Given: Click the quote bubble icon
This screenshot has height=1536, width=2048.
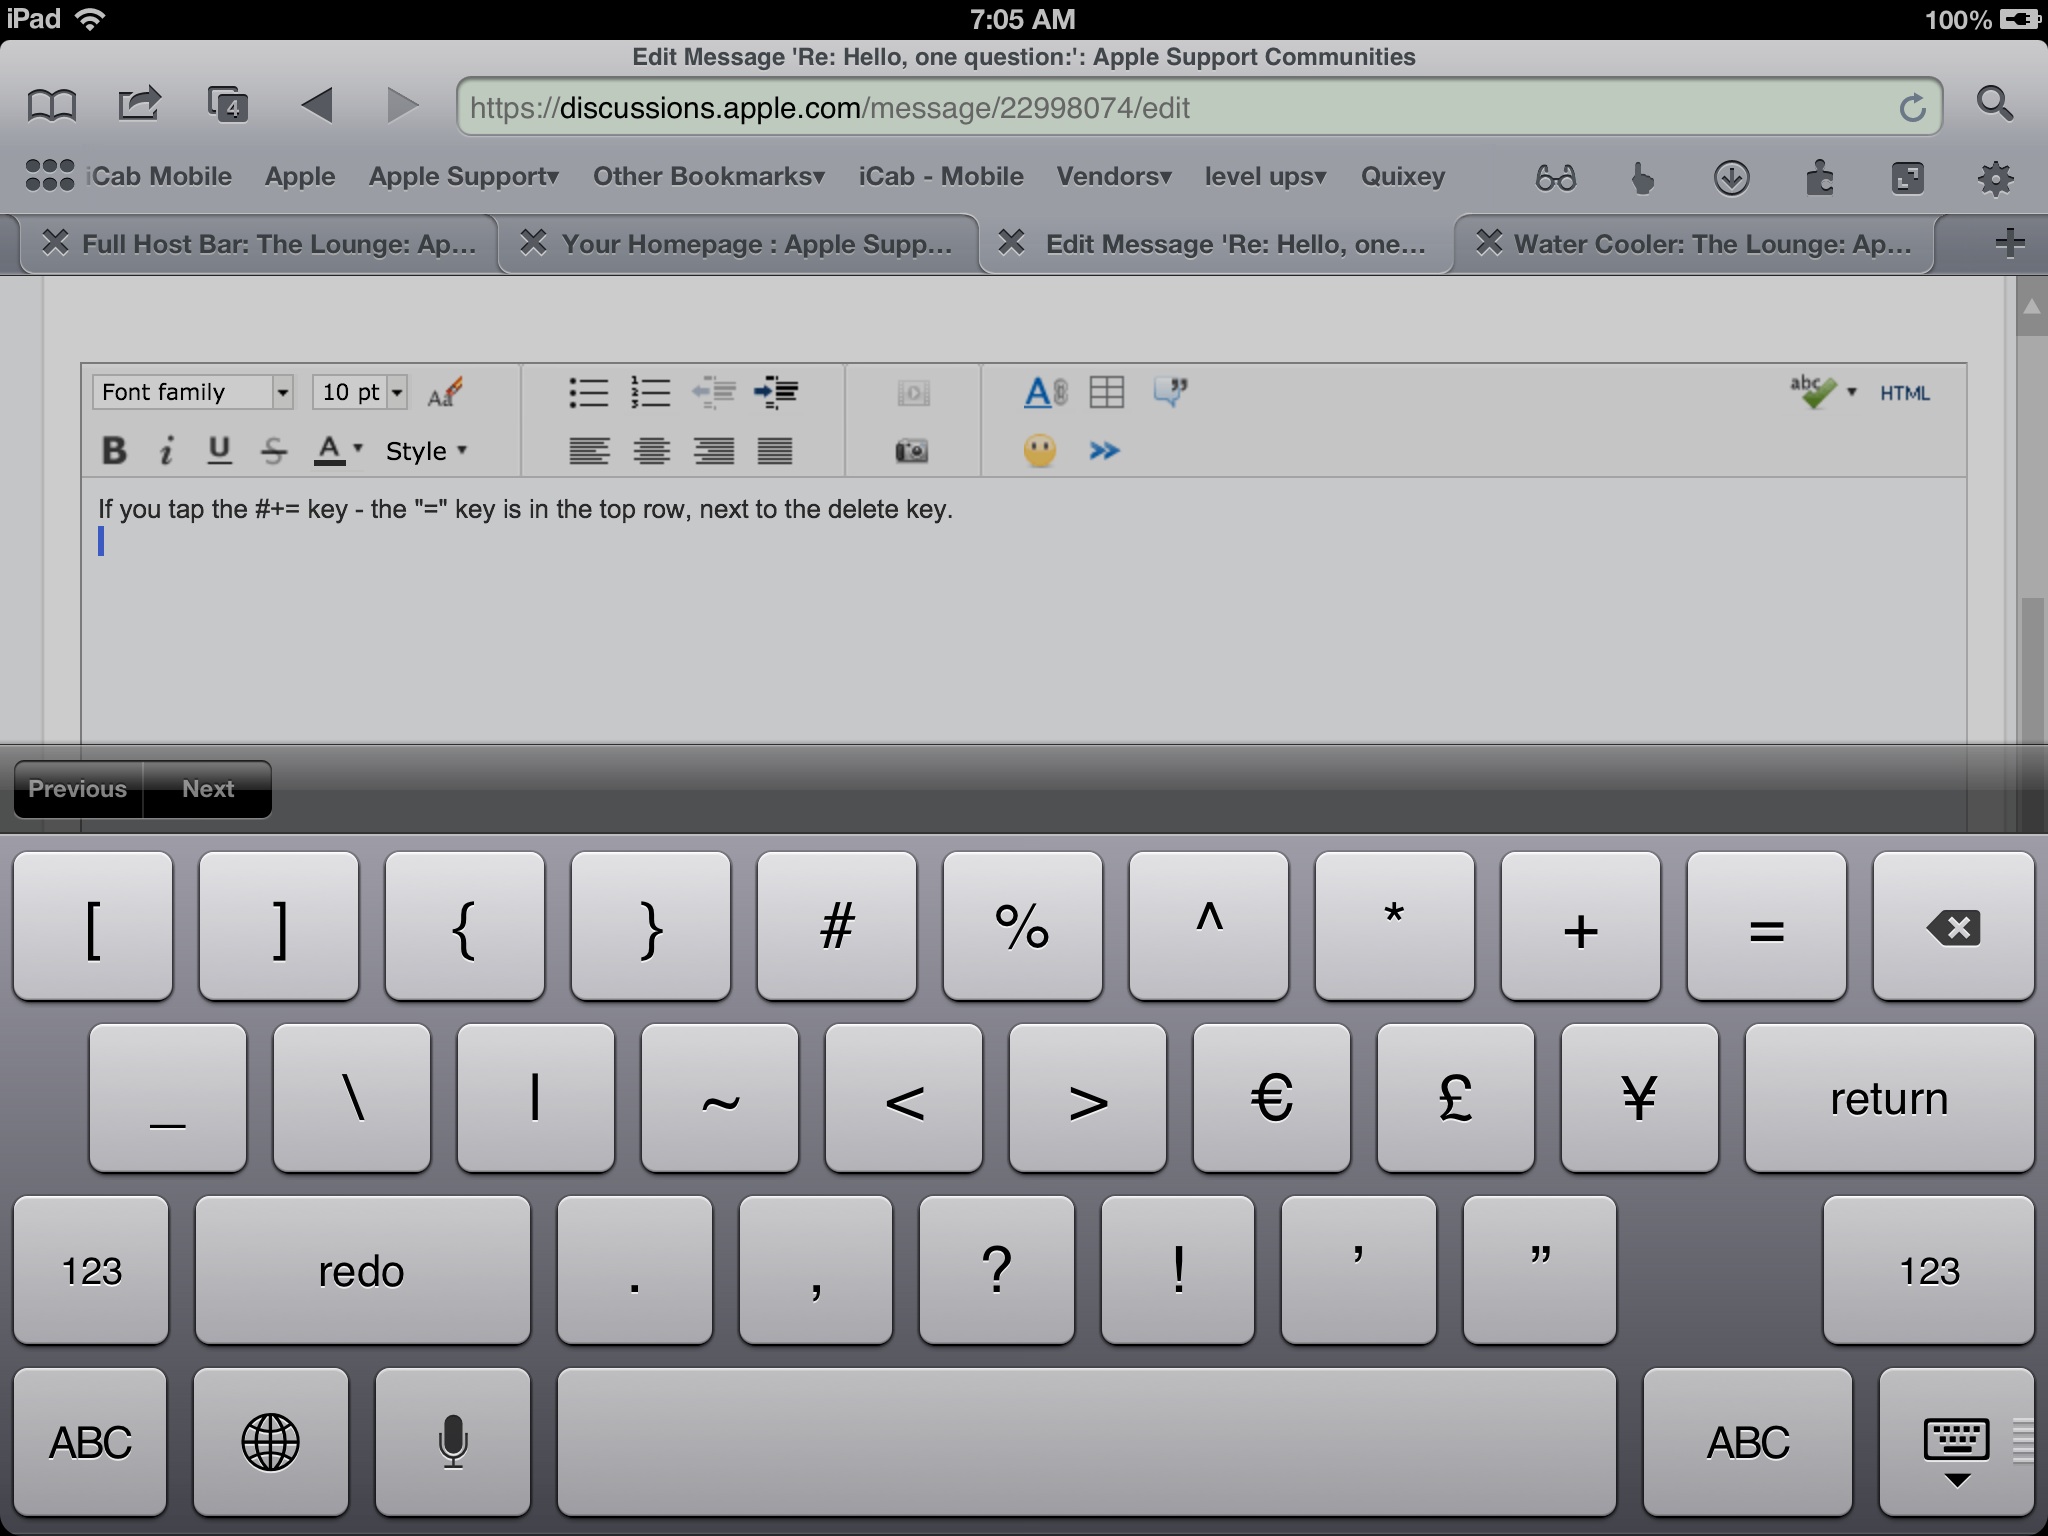Looking at the screenshot, I should point(1169,392).
